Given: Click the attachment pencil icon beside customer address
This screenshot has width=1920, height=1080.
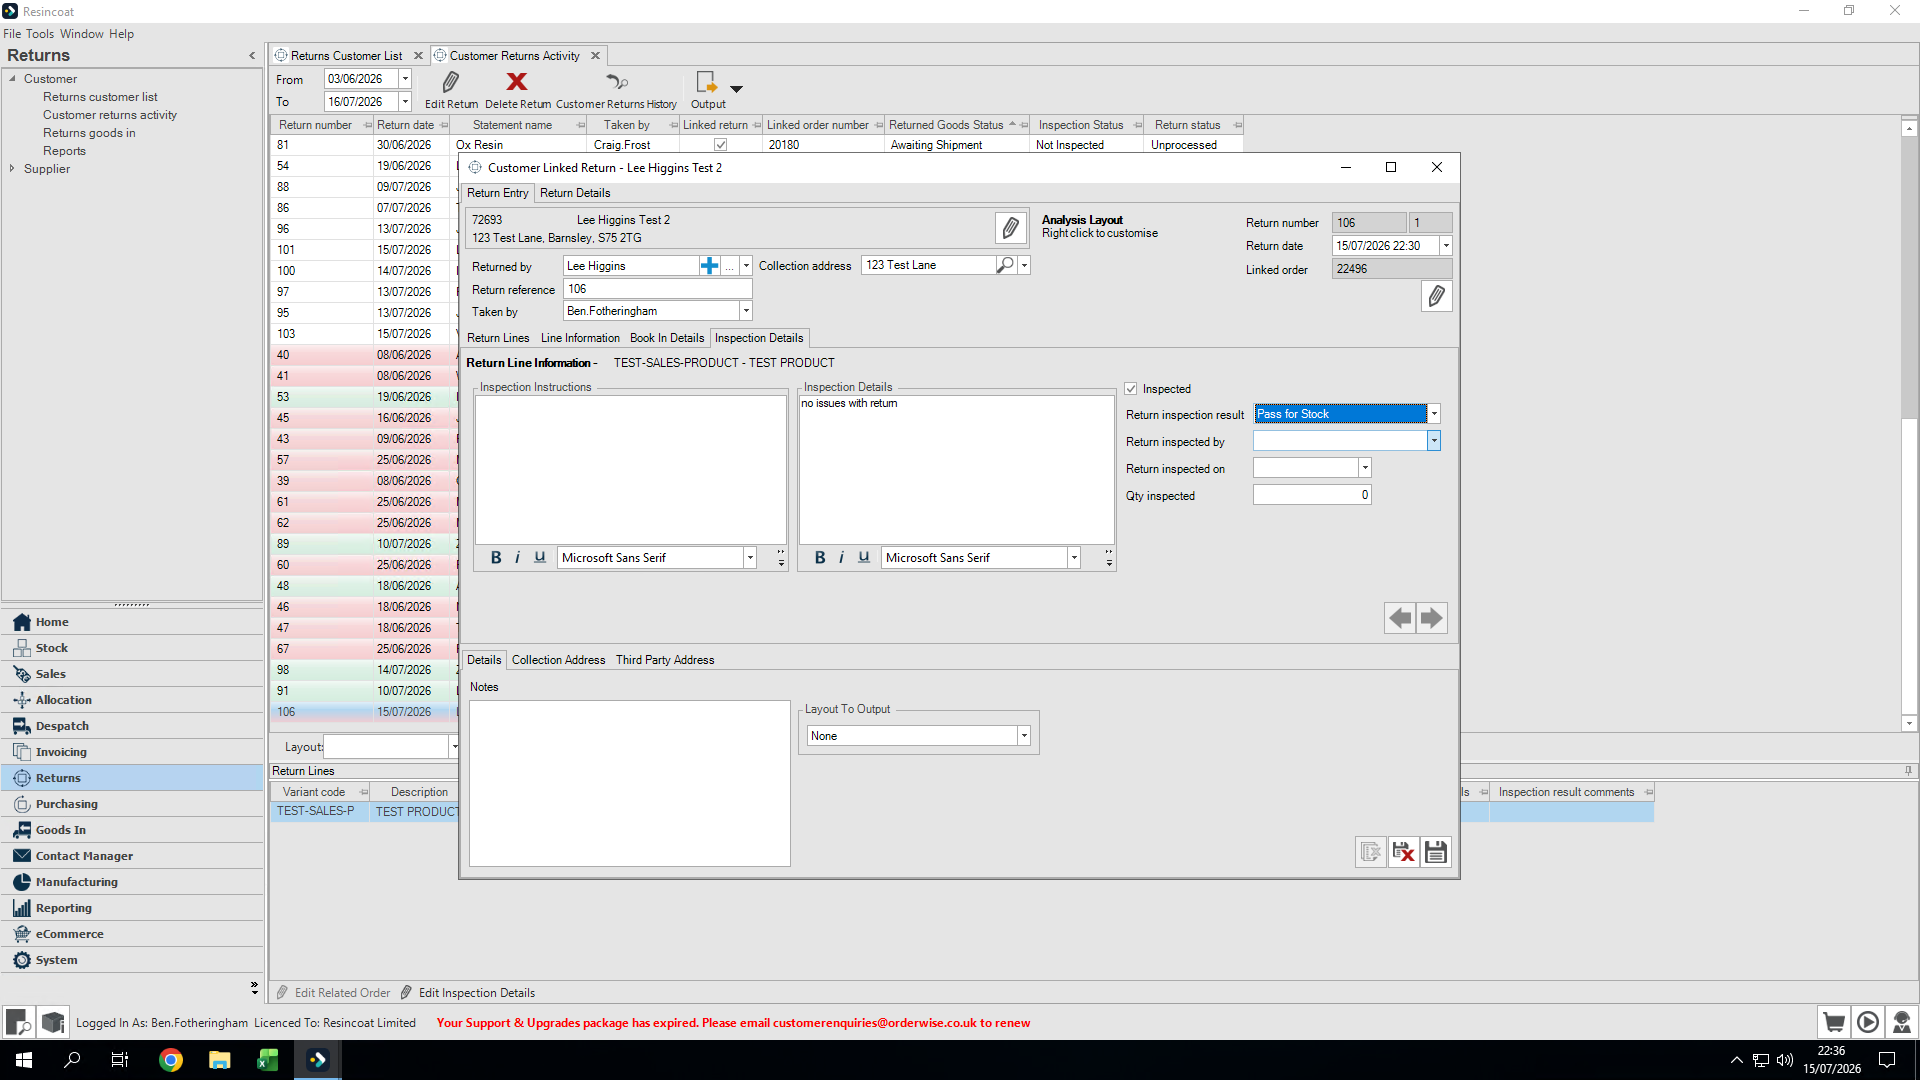Looking at the screenshot, I should [1011, 228].
